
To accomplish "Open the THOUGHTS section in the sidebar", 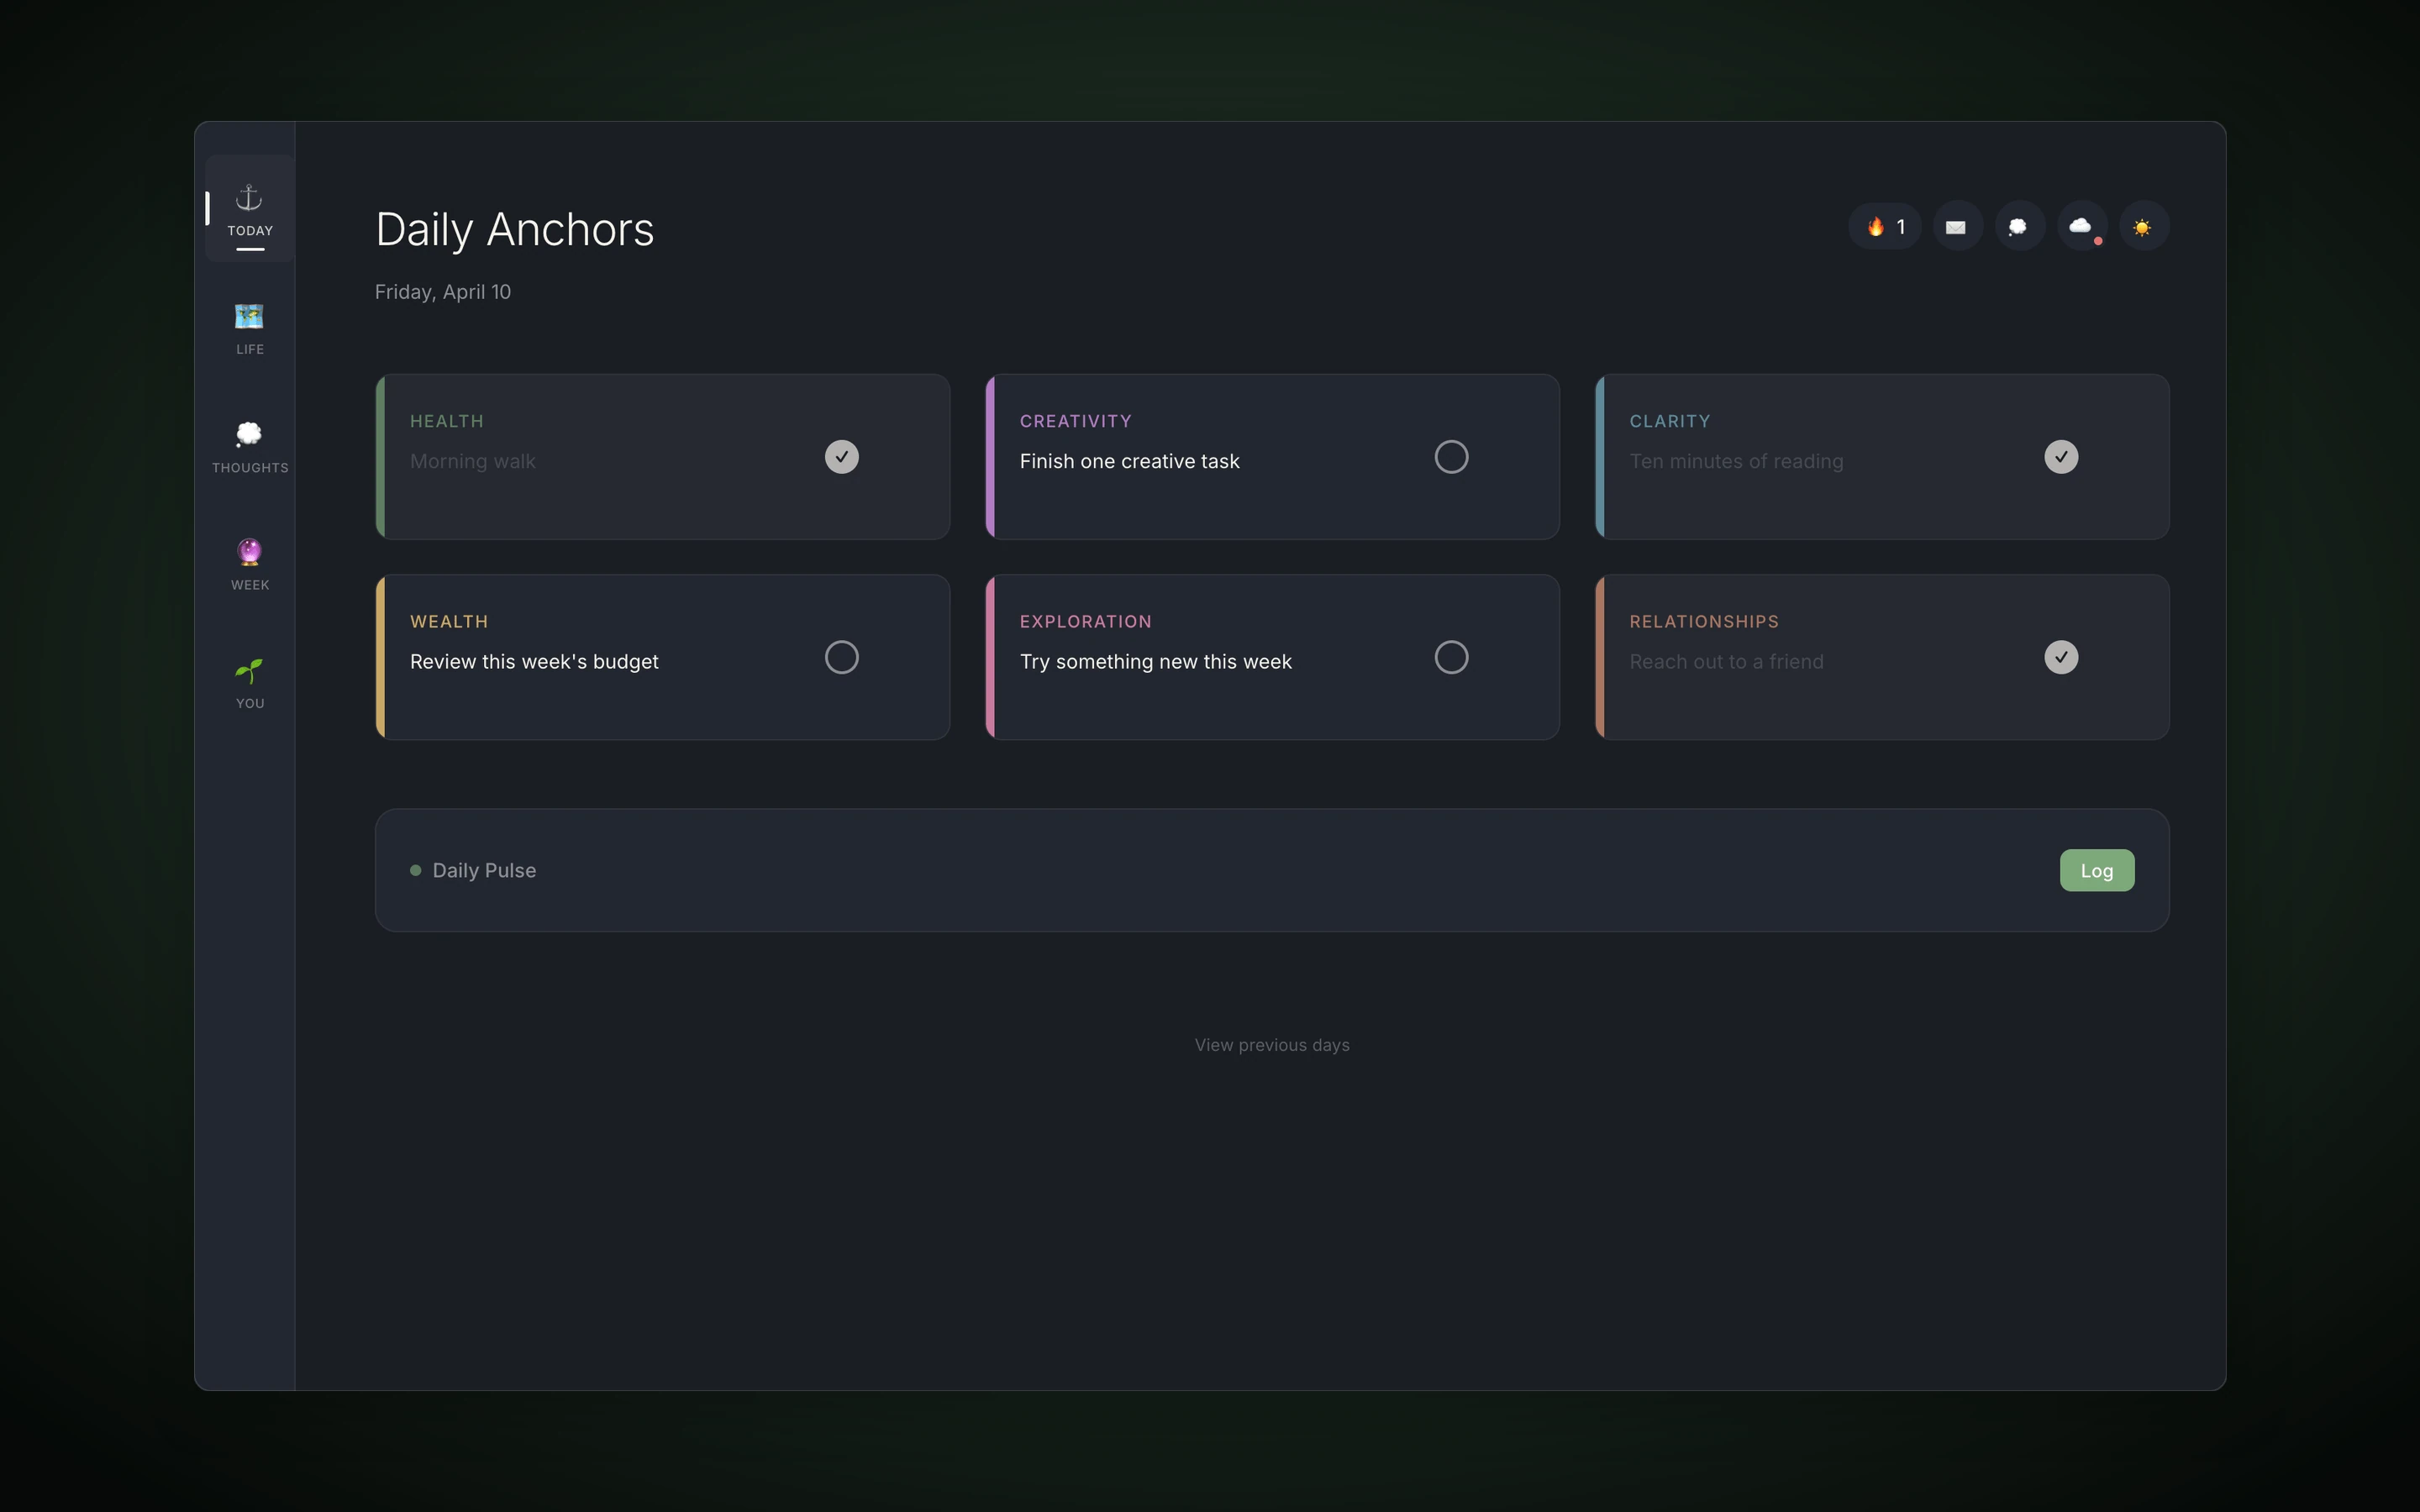I will pos(248,445).
